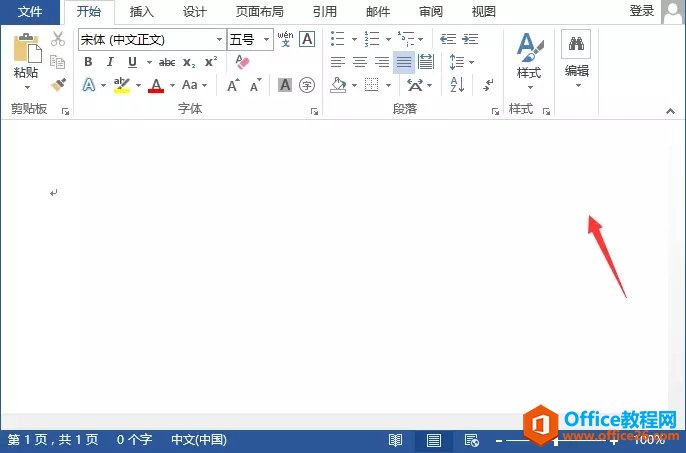Open bullet list dropdown arrow

click(x=354, y=39)
